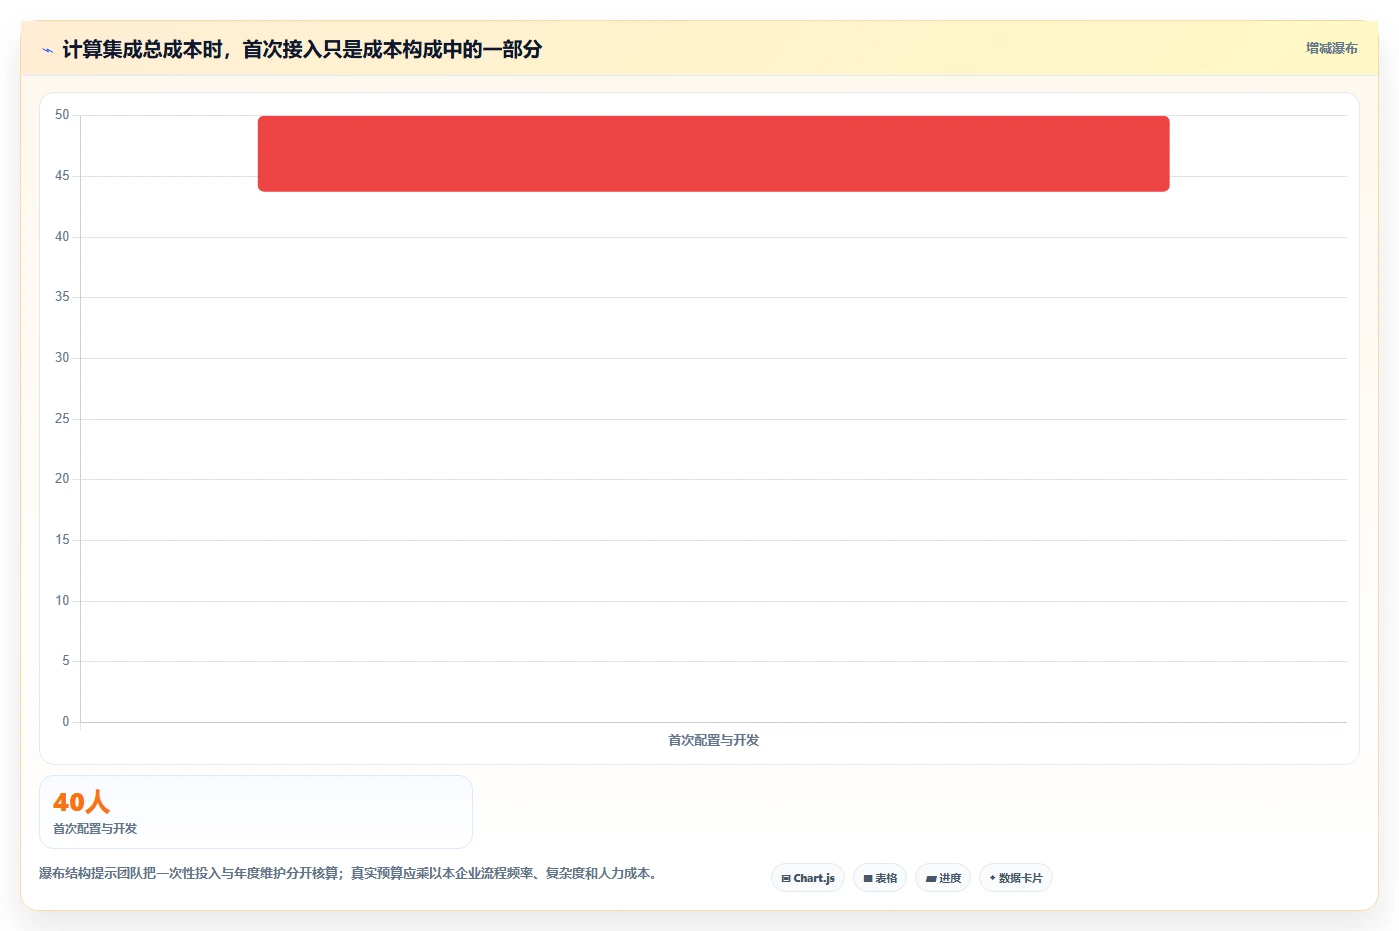Click the 40人 data card
The height and width of the screenshot is (931, 1399).
256,812
